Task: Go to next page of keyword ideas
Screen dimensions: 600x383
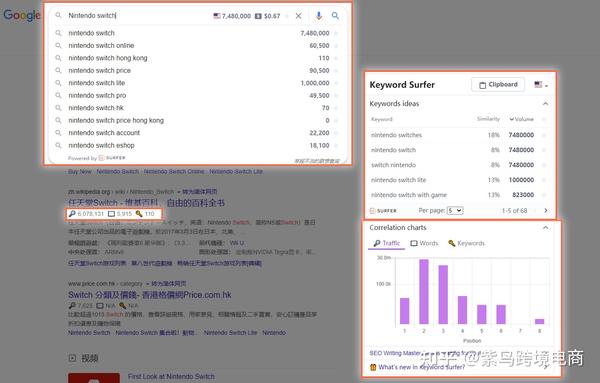Action: (546, 210)
